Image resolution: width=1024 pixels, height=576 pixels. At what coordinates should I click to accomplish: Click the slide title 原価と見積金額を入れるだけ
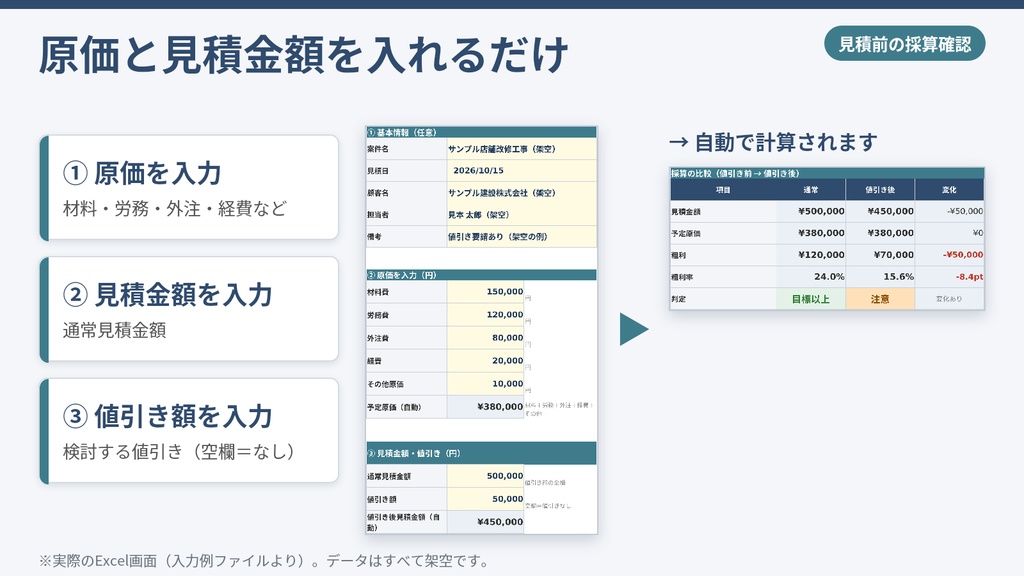(x=303, y=55)
